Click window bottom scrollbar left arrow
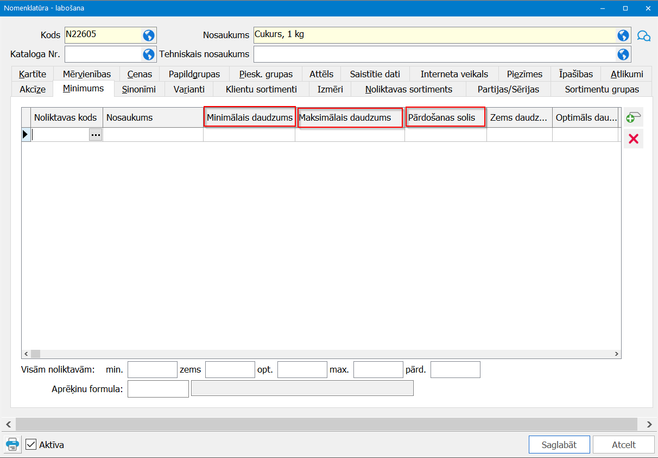Screen dimensions: 658x458 [8, 424]
